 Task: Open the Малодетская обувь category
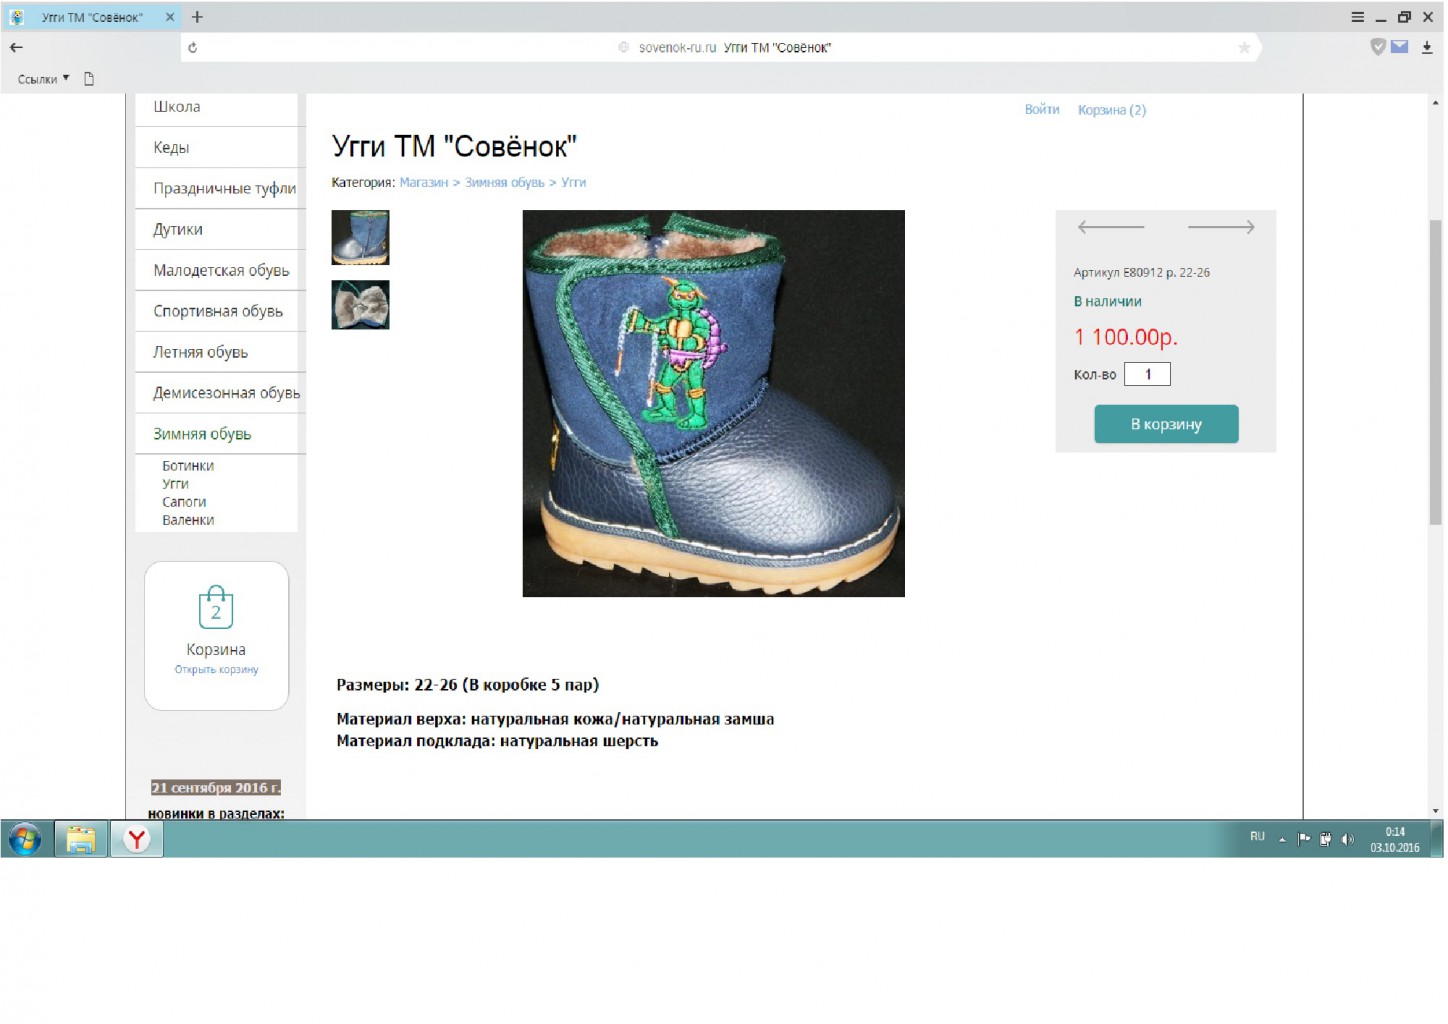(x=220, y=271)
